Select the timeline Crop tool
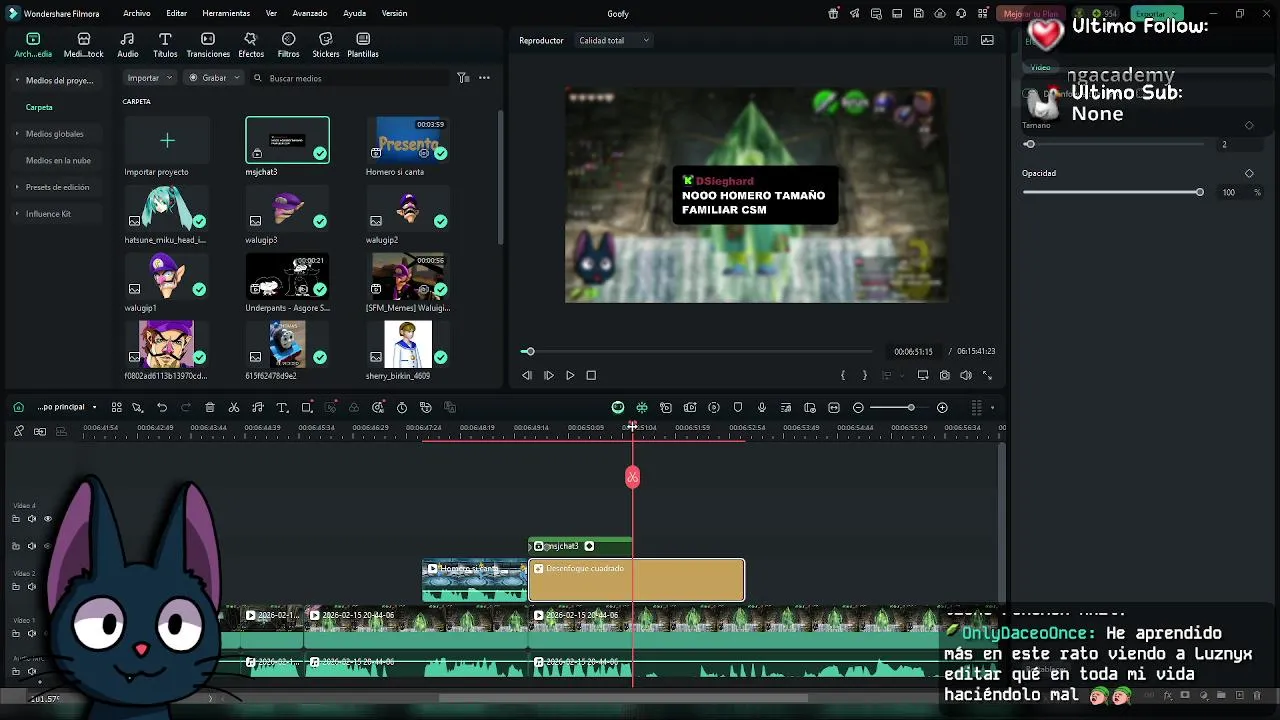 307,408
